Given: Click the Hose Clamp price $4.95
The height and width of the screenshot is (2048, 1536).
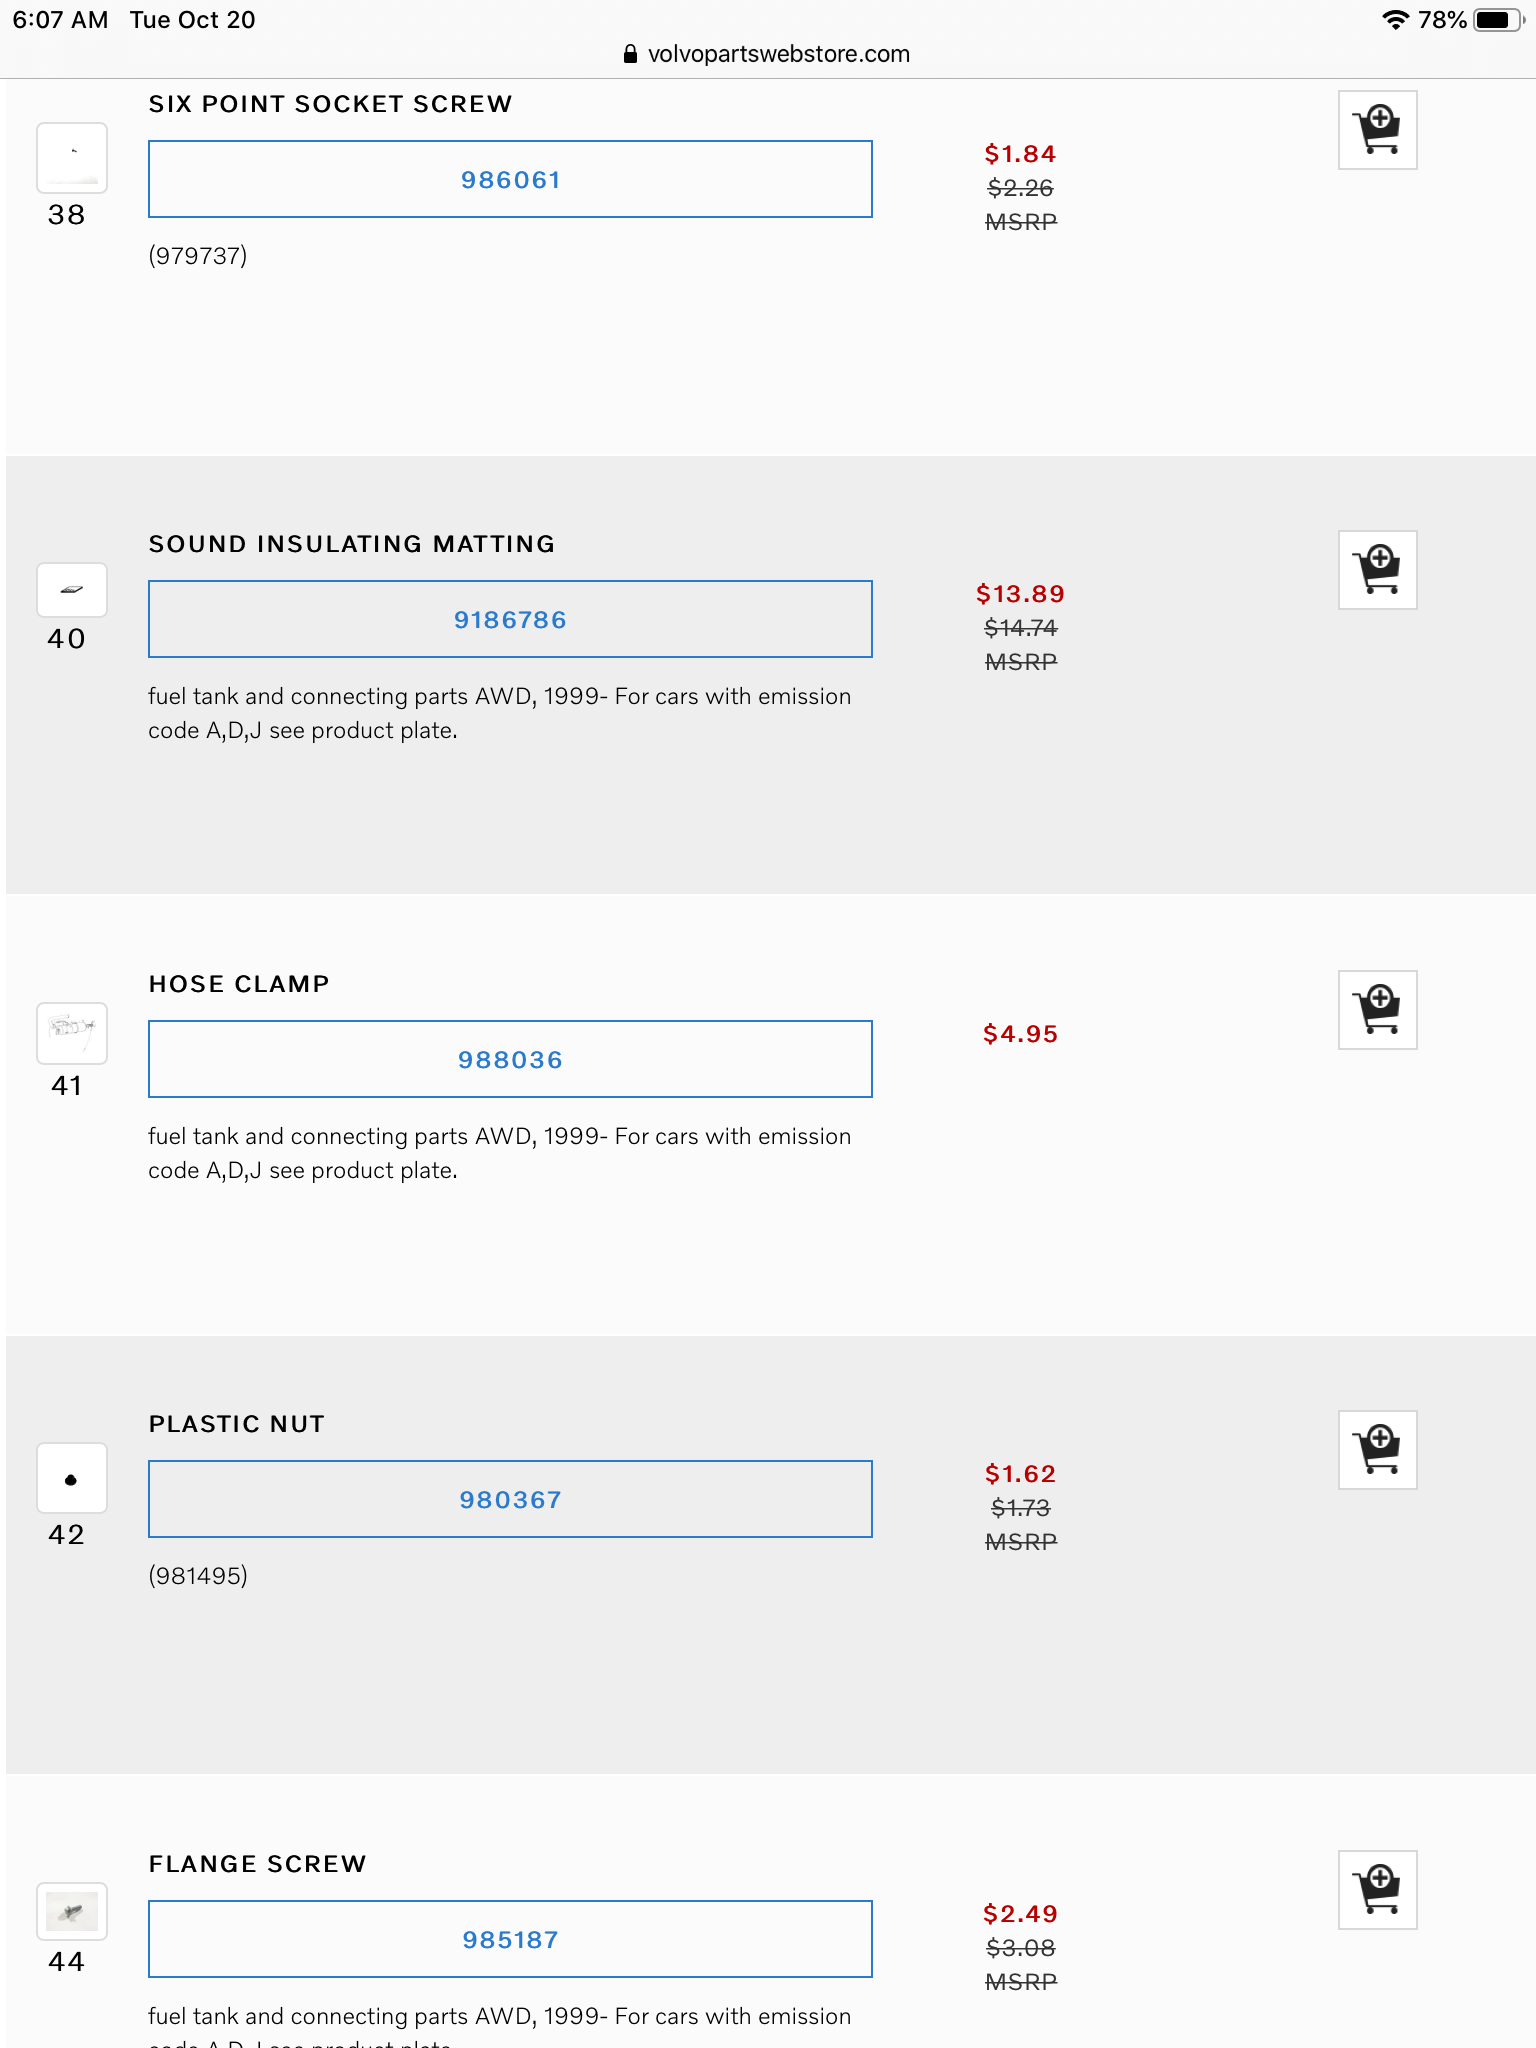Looking at the screenshot, I should coord(1020,1034).
